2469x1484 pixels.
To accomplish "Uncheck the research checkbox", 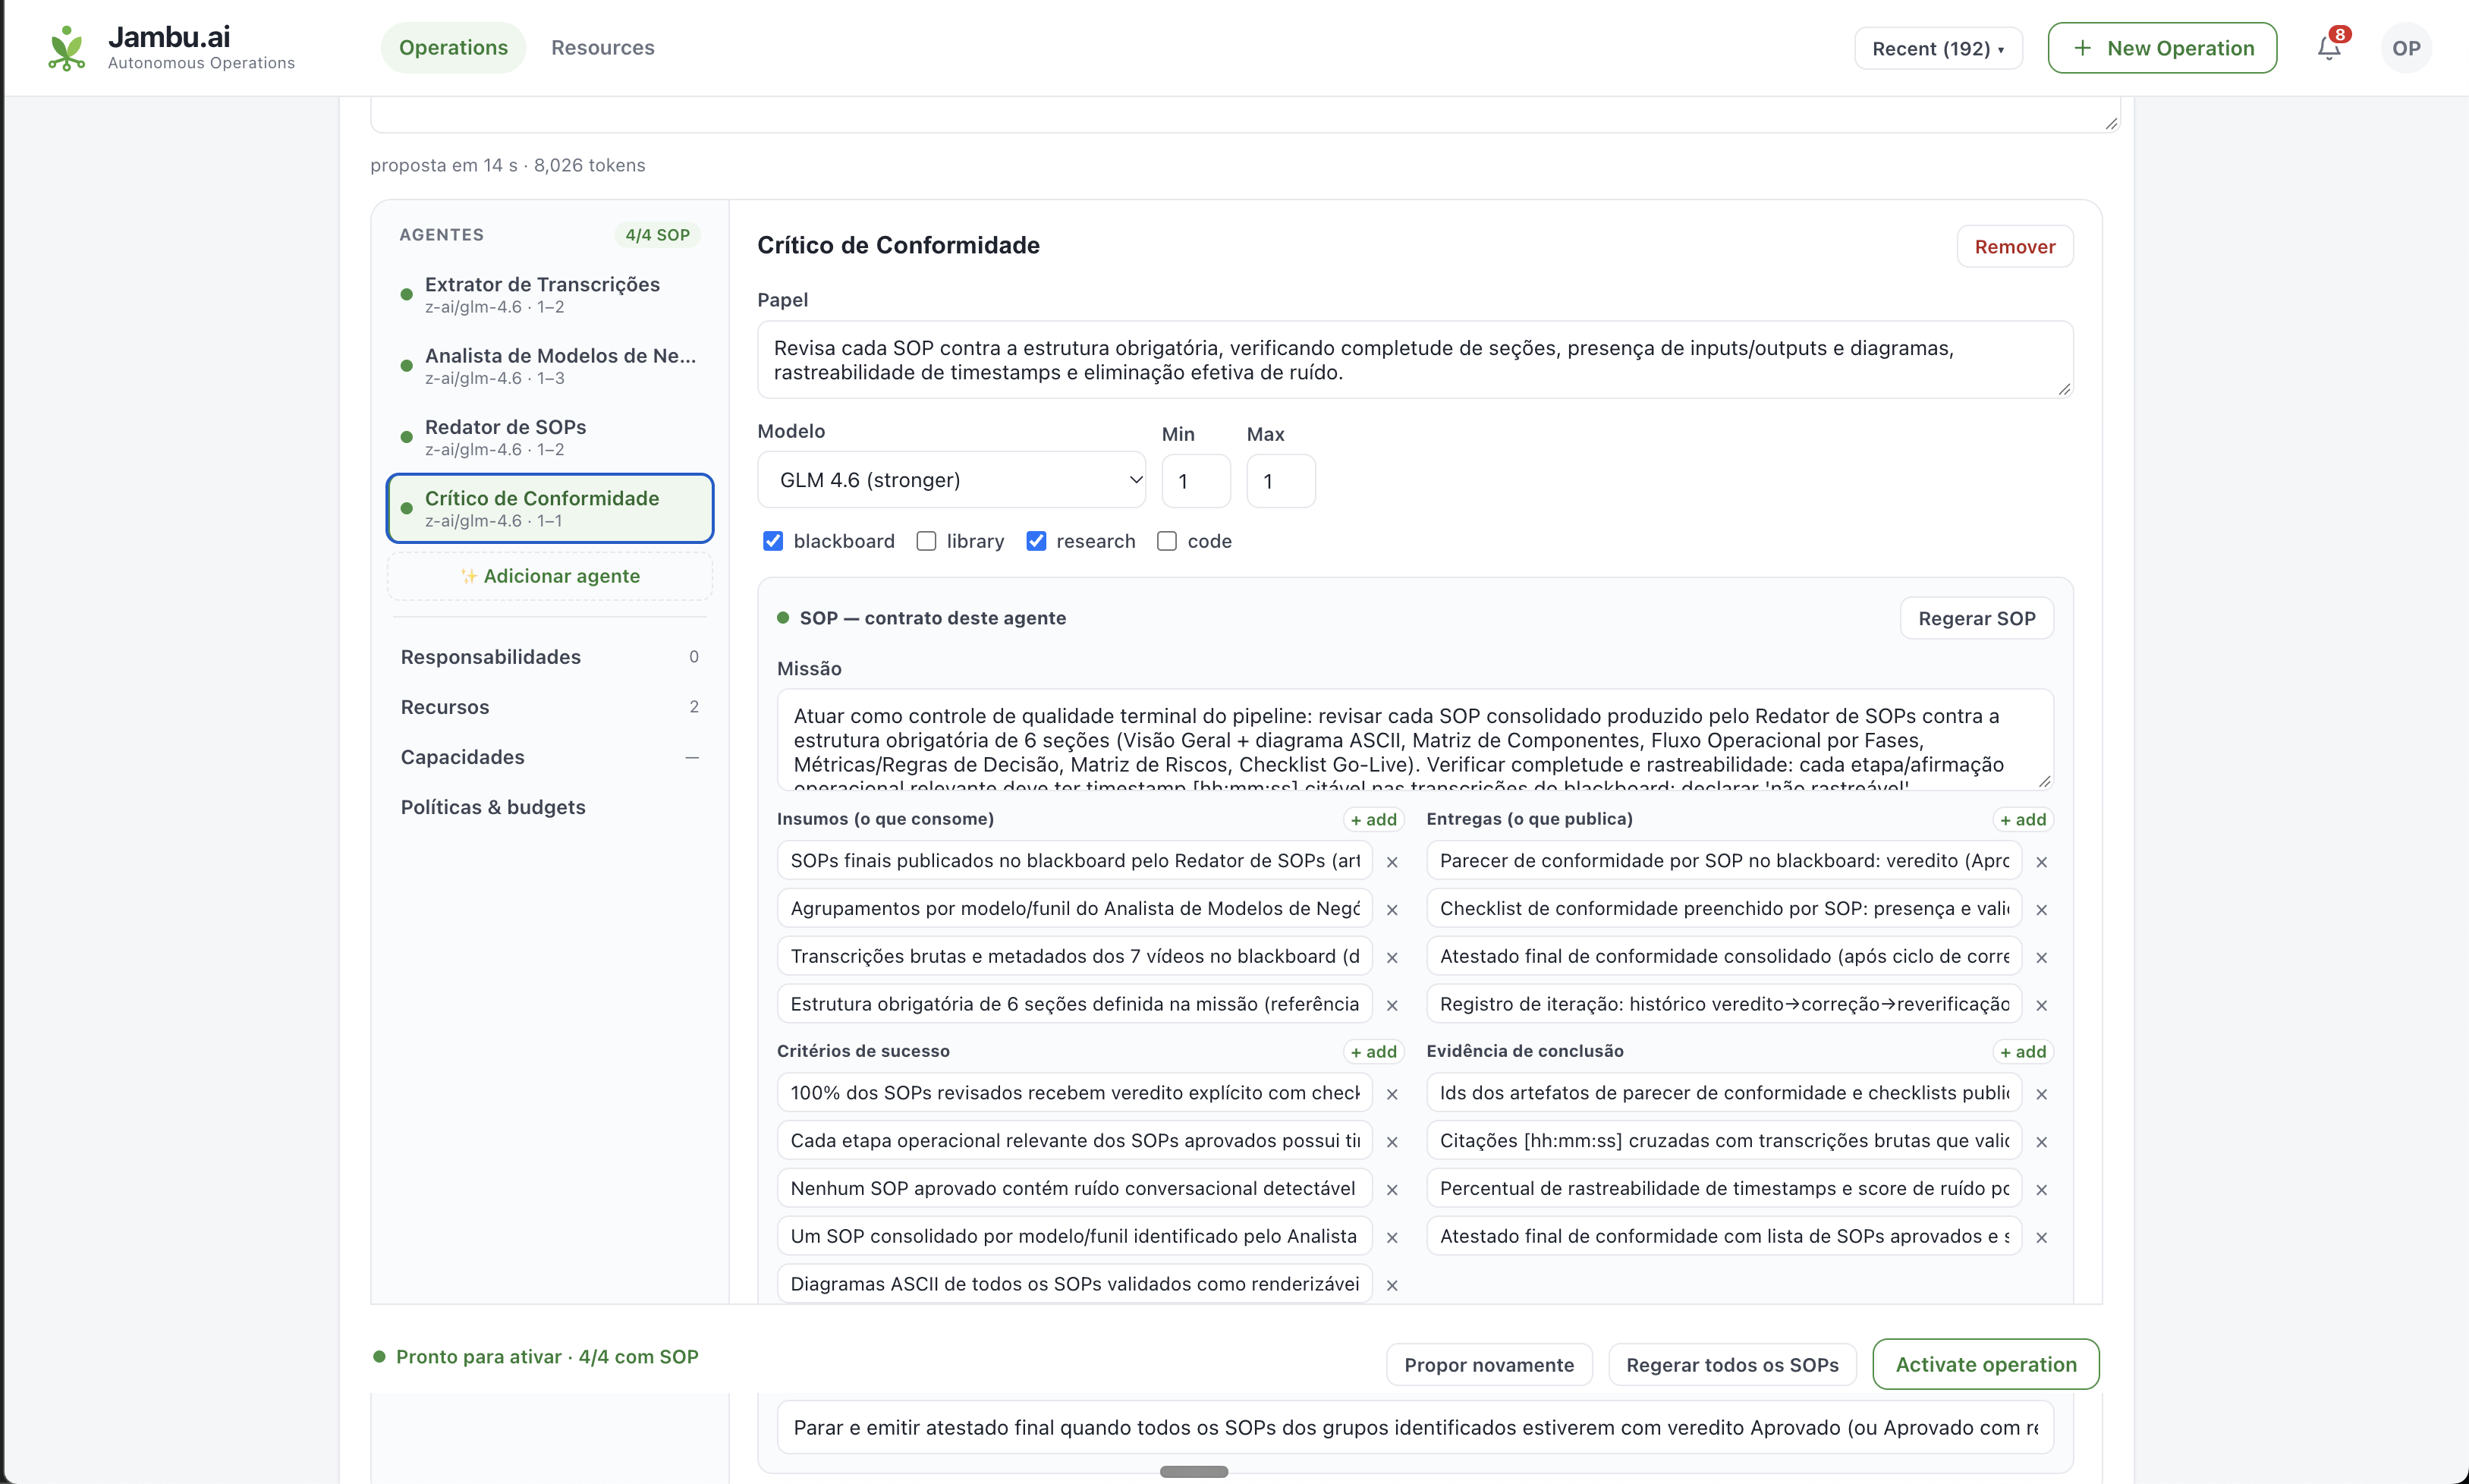I will coord(1036,541).
